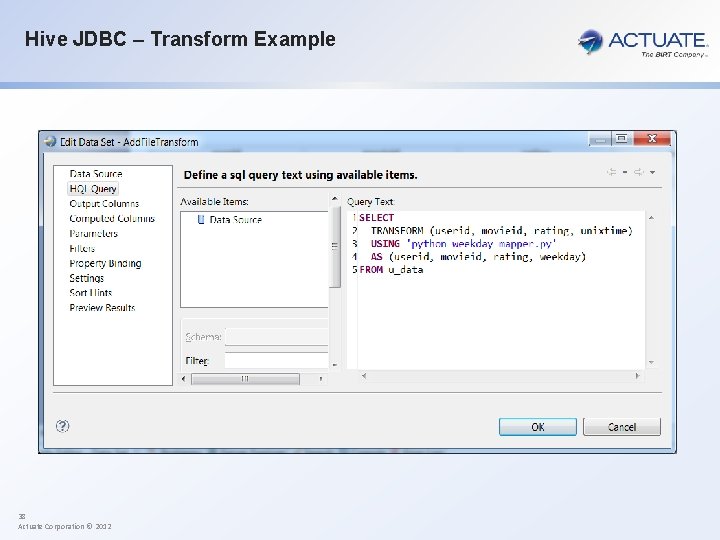Open the Property Binding page
Screen dimensions: 720x540
point(105,263)
